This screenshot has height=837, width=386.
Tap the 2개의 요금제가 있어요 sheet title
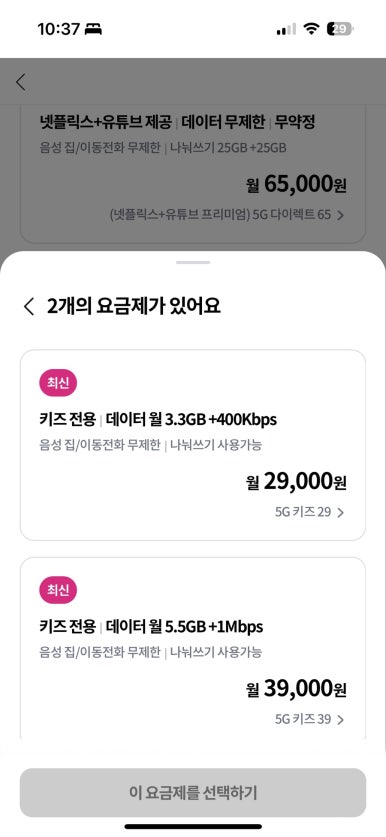pos(133,307)
